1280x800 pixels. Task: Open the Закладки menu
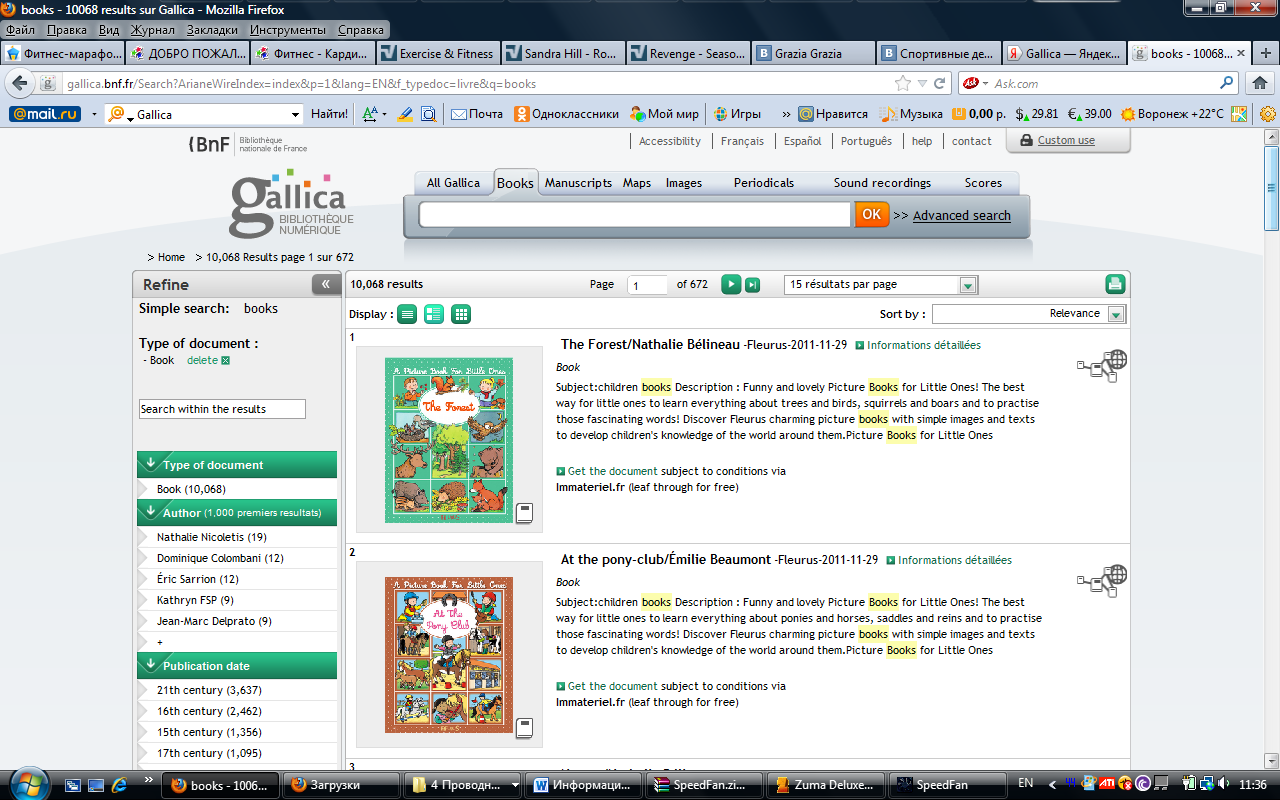point(212,30)
